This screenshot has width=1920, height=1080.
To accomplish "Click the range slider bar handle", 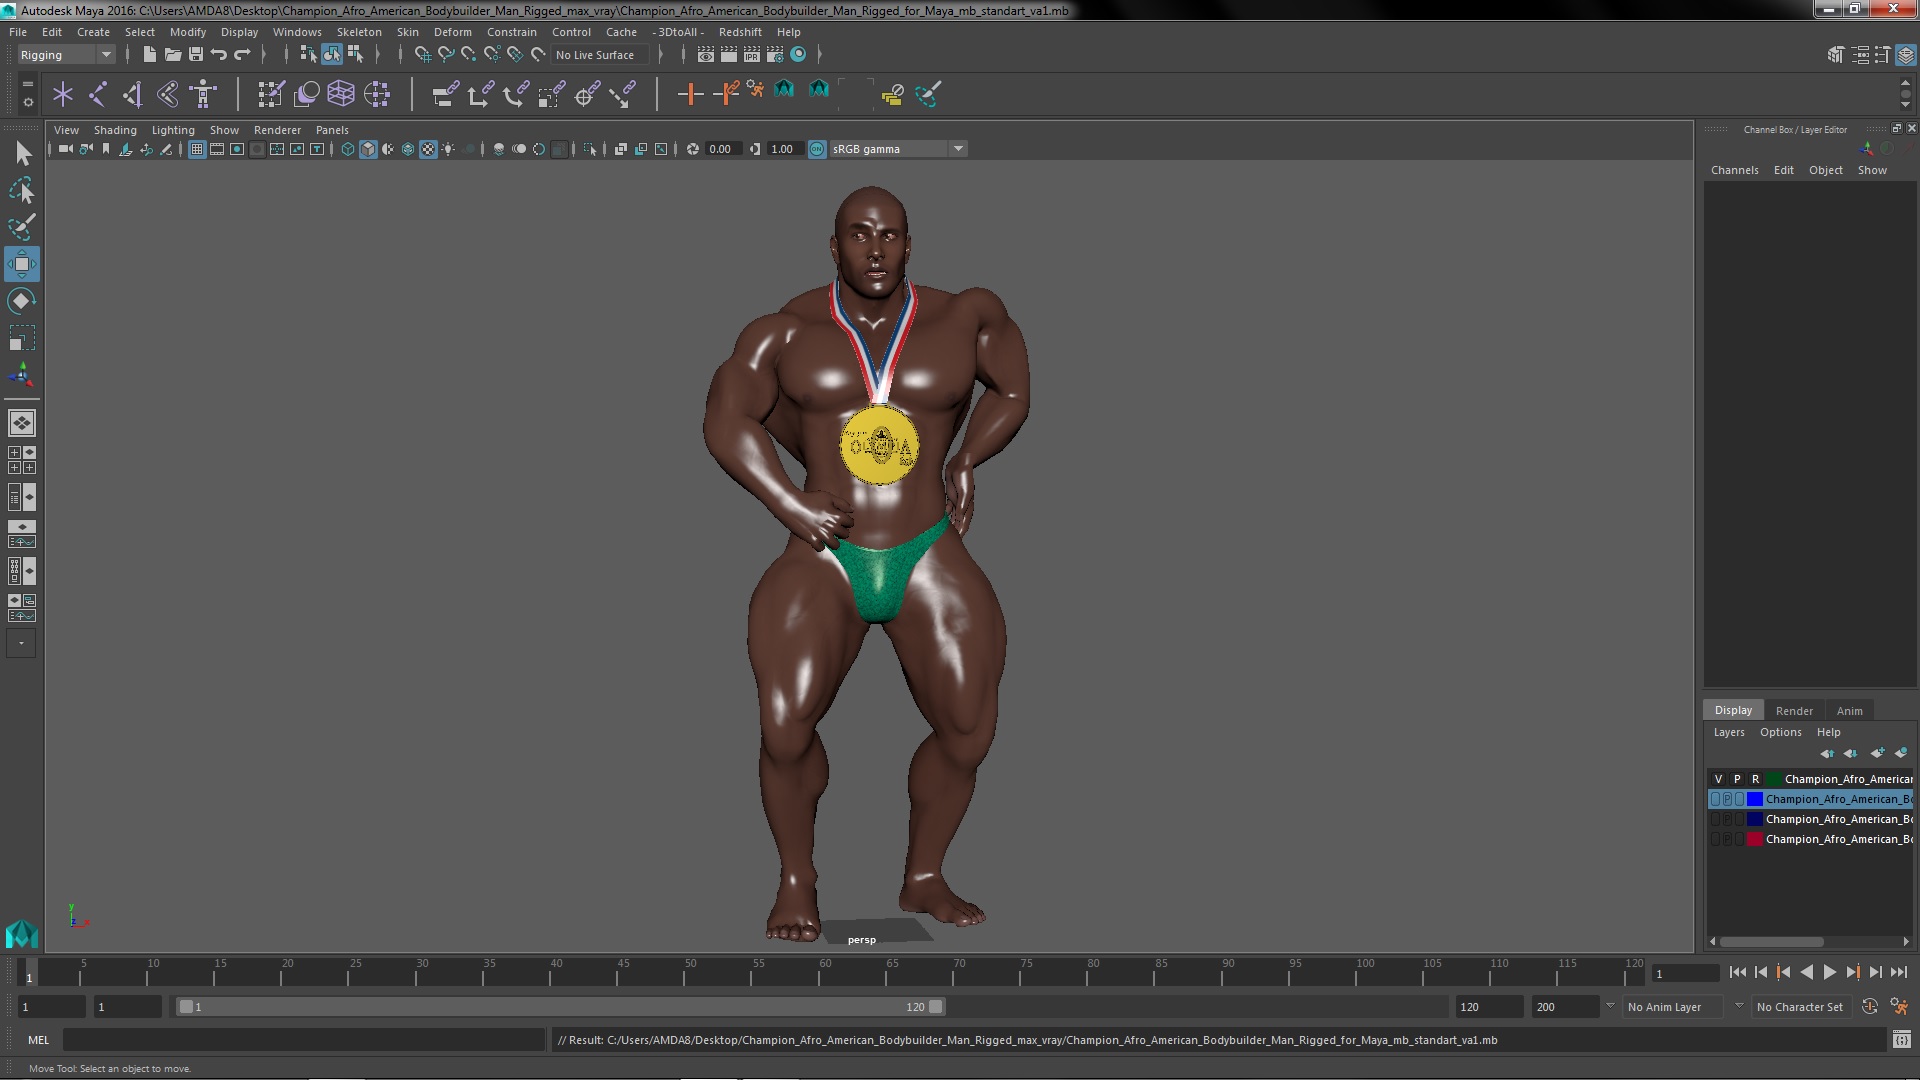I will coord(560,1007).
